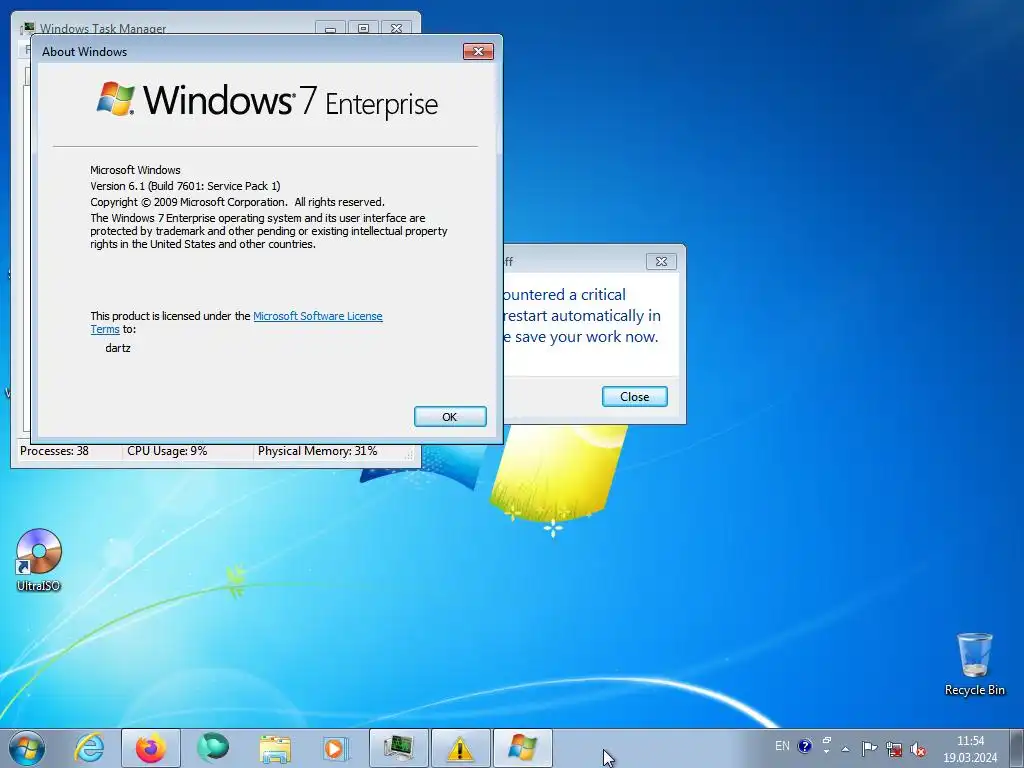
Task: Open the Start menu orb
Action: [27, 748]
